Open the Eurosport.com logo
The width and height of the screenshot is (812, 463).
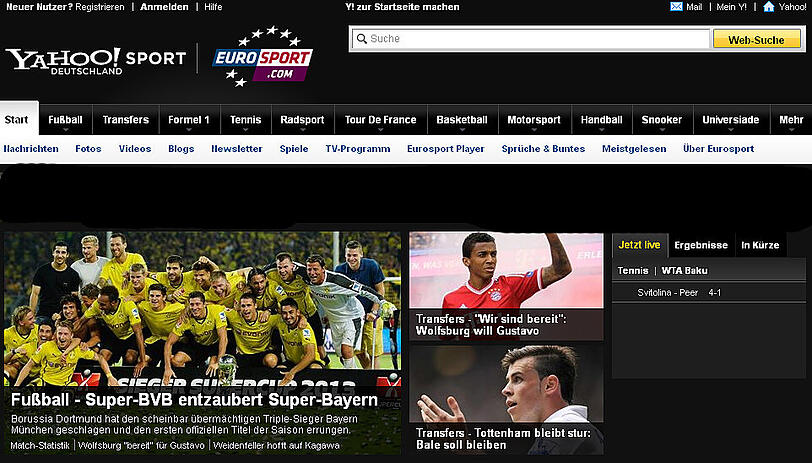pos(263,57)
